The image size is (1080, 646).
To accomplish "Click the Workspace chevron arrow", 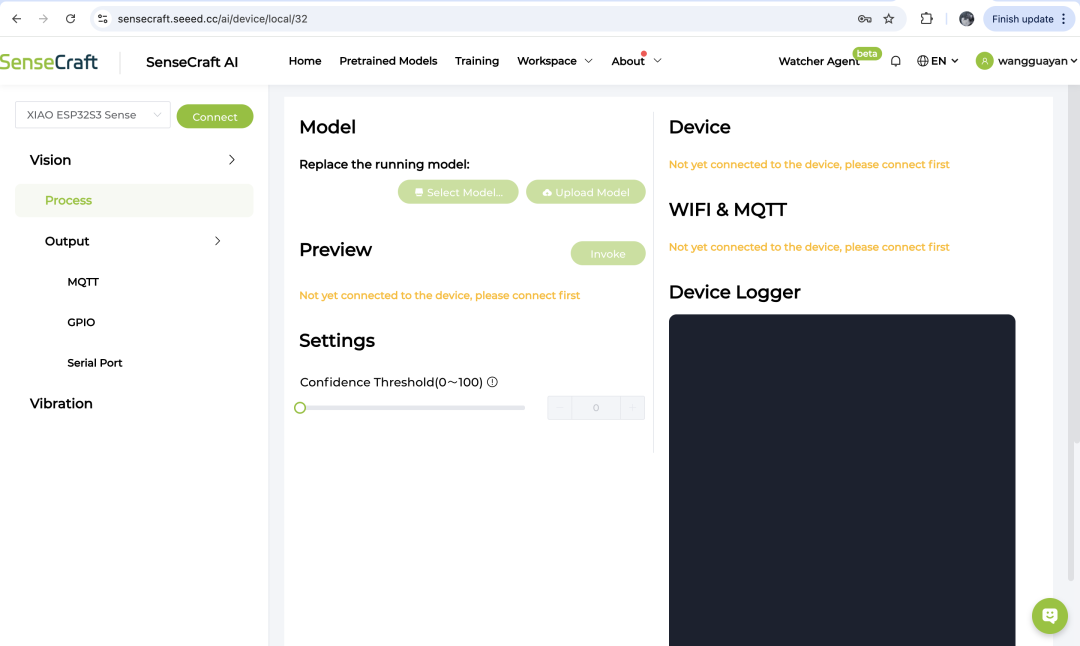I will pyautogui.click(x=588, y=61).
